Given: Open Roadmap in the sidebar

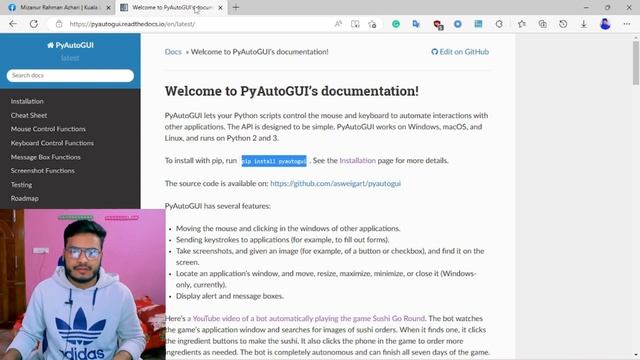Looking at the screenshot, I should coord(24,198).
